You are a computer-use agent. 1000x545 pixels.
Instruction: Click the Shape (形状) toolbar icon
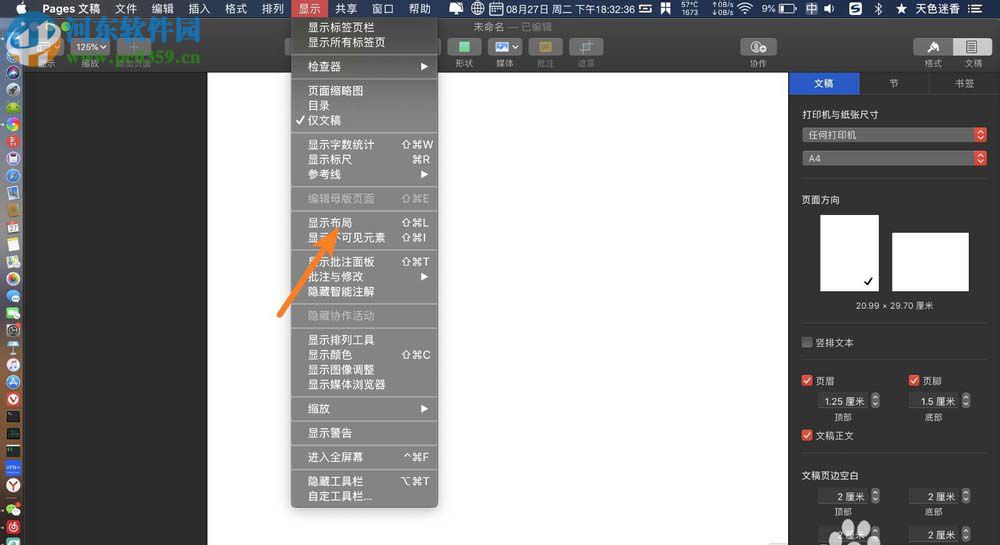[x=464, y=47]
